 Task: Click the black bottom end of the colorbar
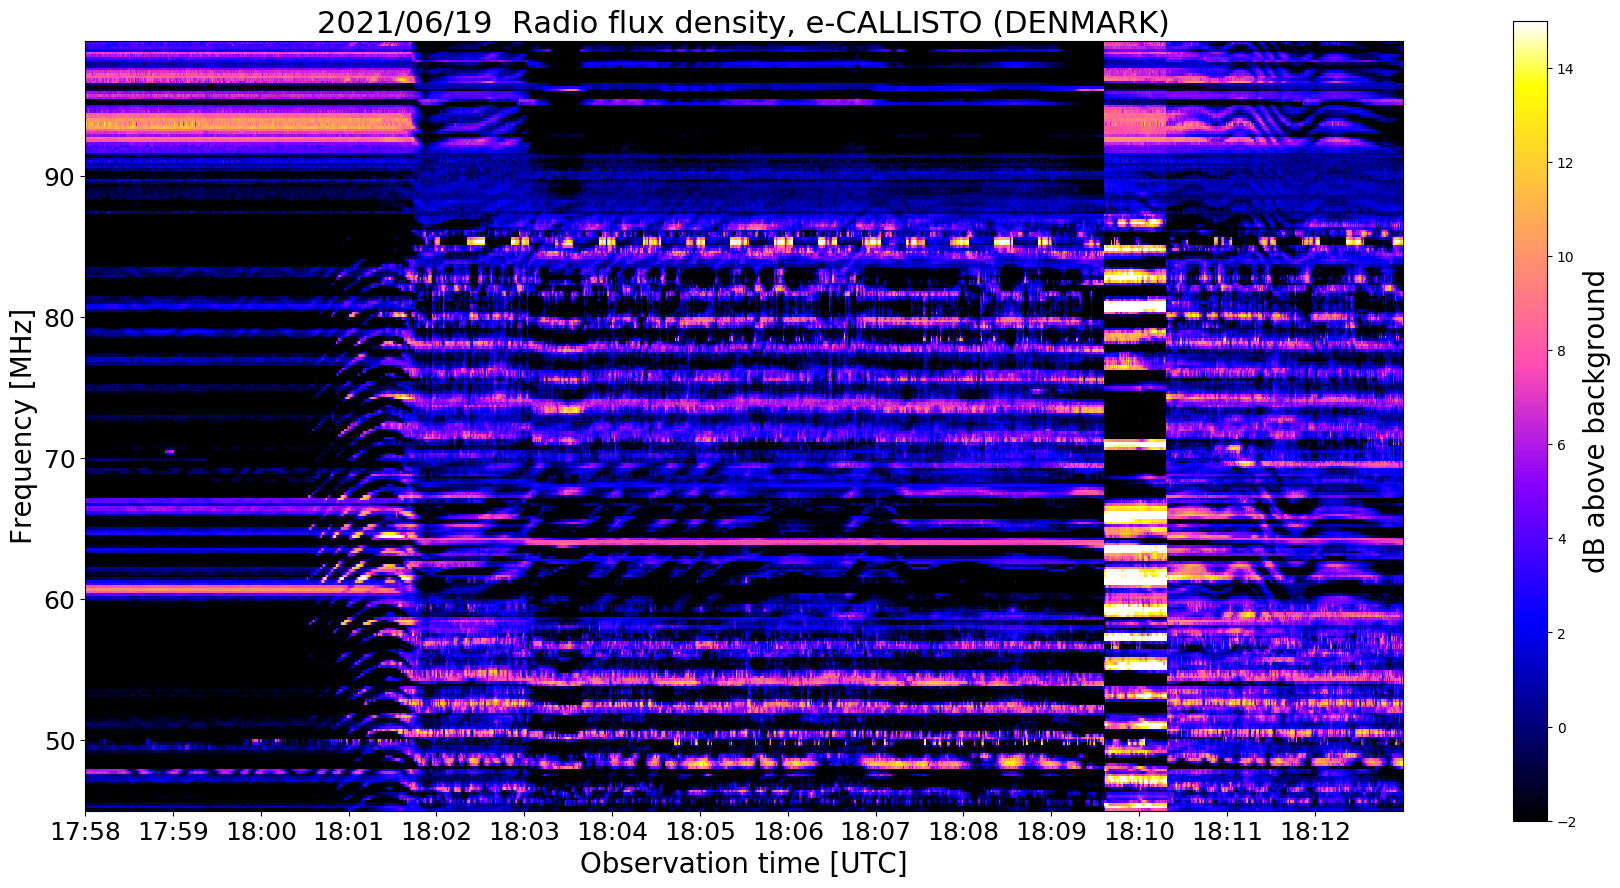(x=1530, y=812)
